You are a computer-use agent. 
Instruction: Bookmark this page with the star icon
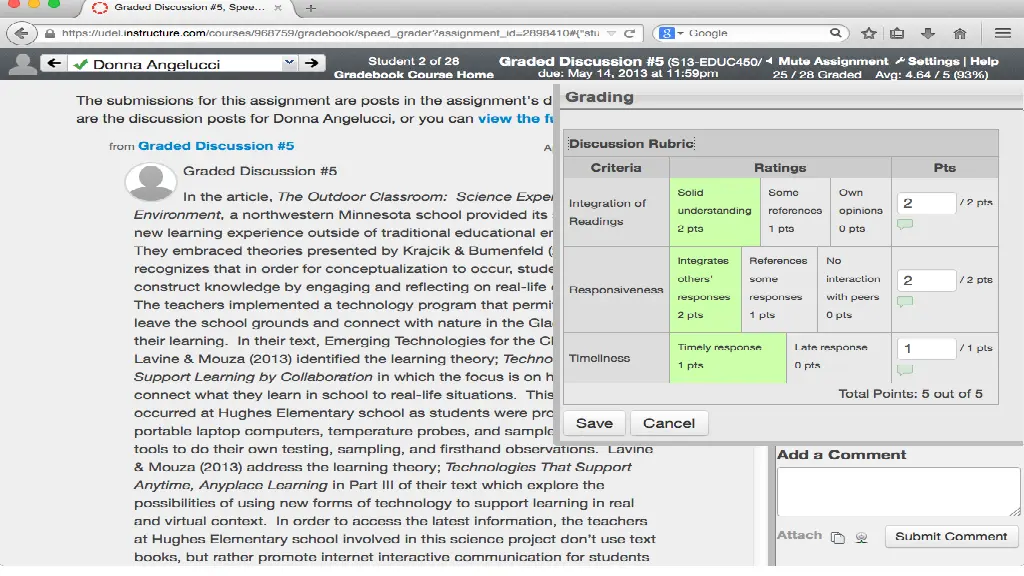click(x=869, y=33)
